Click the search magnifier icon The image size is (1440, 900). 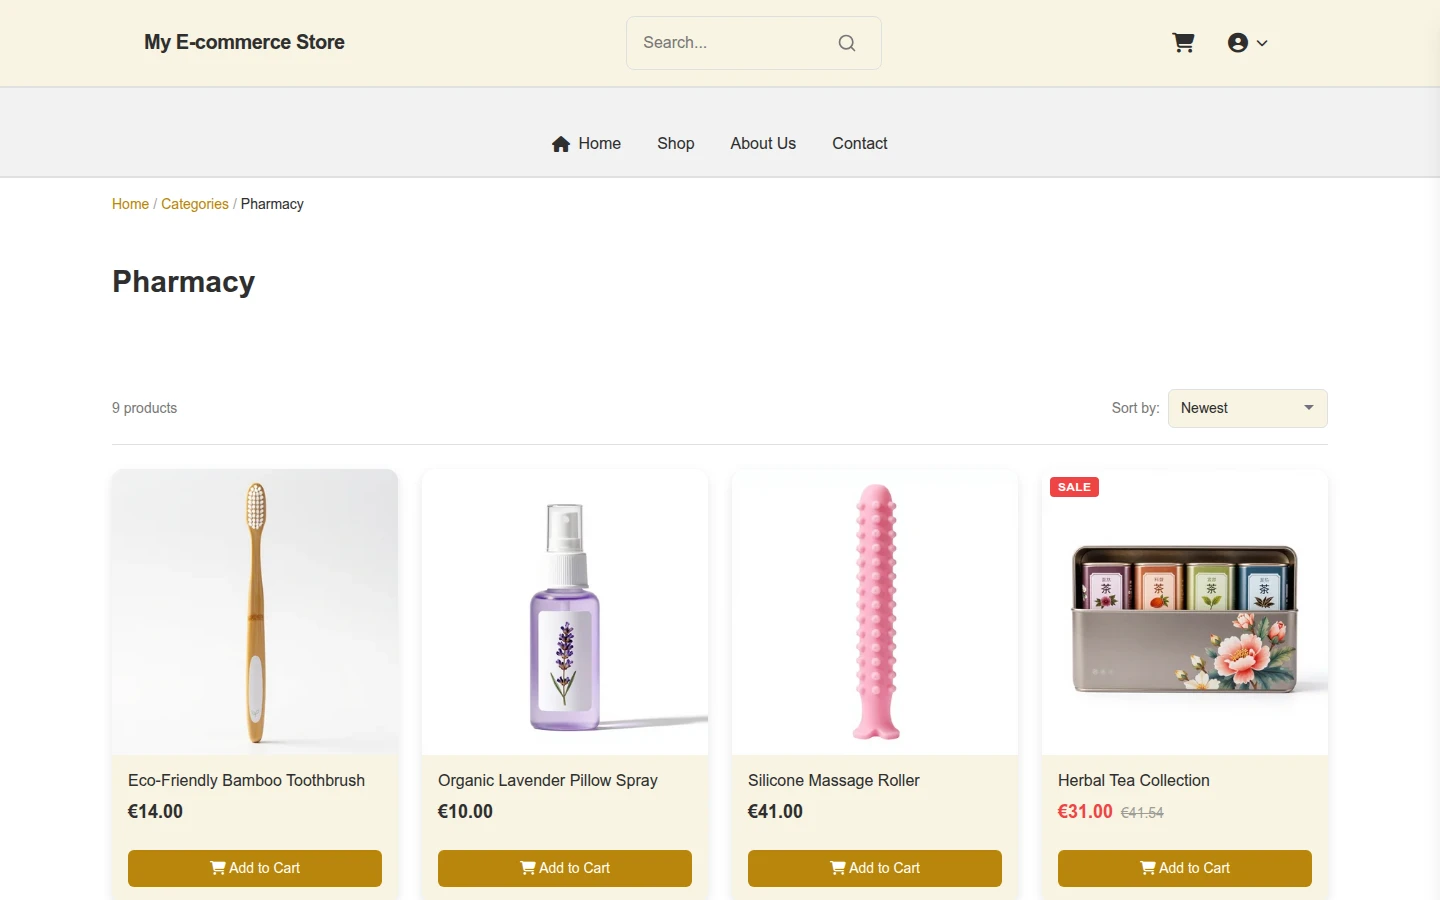point(847,43)
